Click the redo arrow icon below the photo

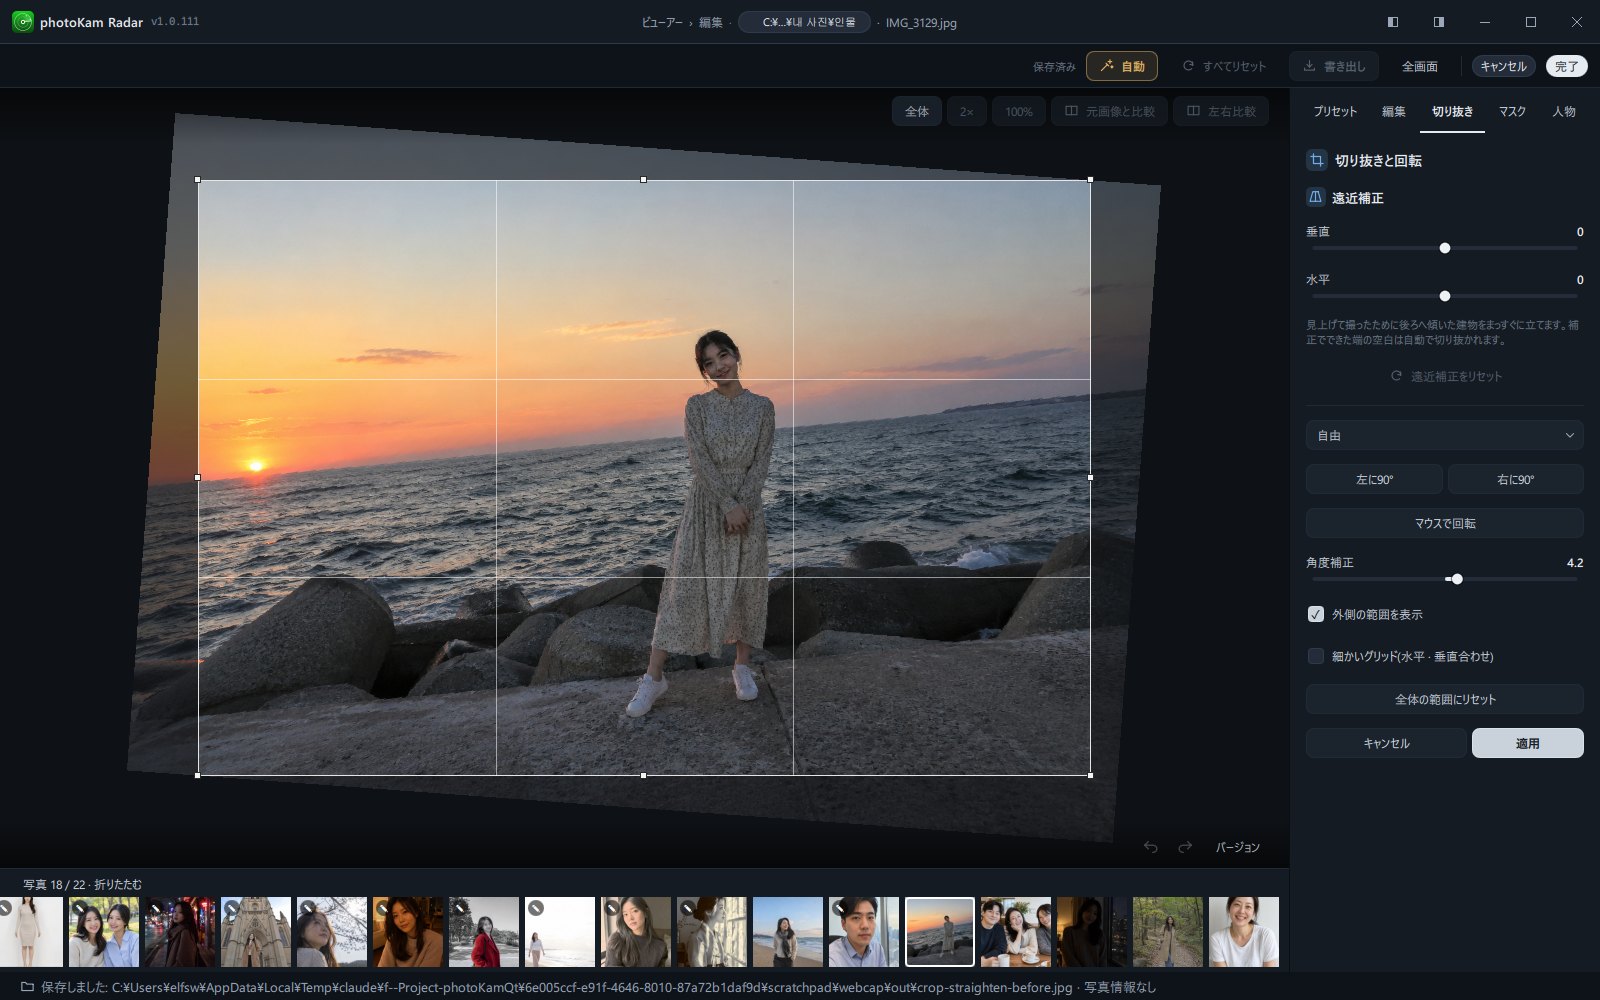[x=1185, y=847]
